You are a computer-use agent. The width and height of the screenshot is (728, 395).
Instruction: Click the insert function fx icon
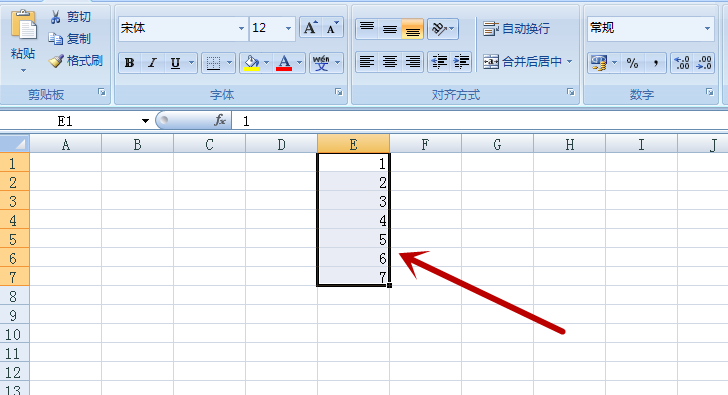pyautogui.click(x=220, y=121)
